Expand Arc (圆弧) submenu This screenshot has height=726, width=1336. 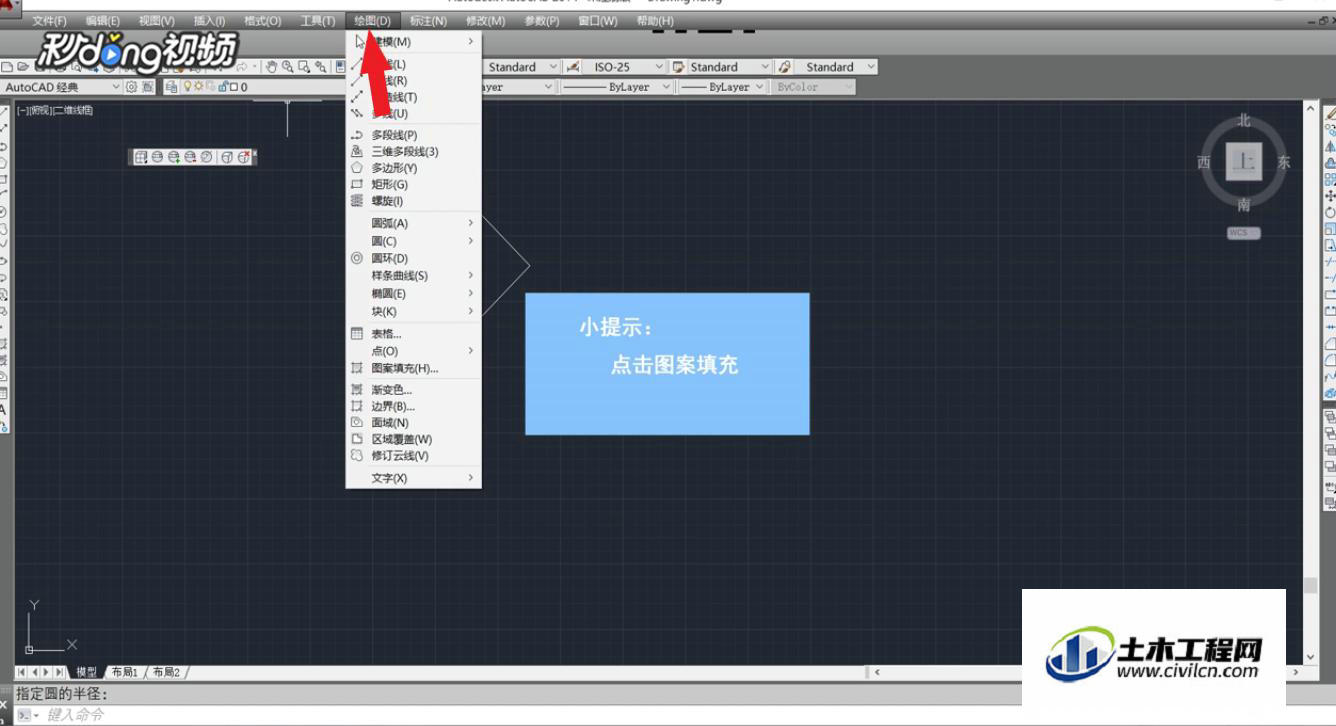[x=413, y=223]
